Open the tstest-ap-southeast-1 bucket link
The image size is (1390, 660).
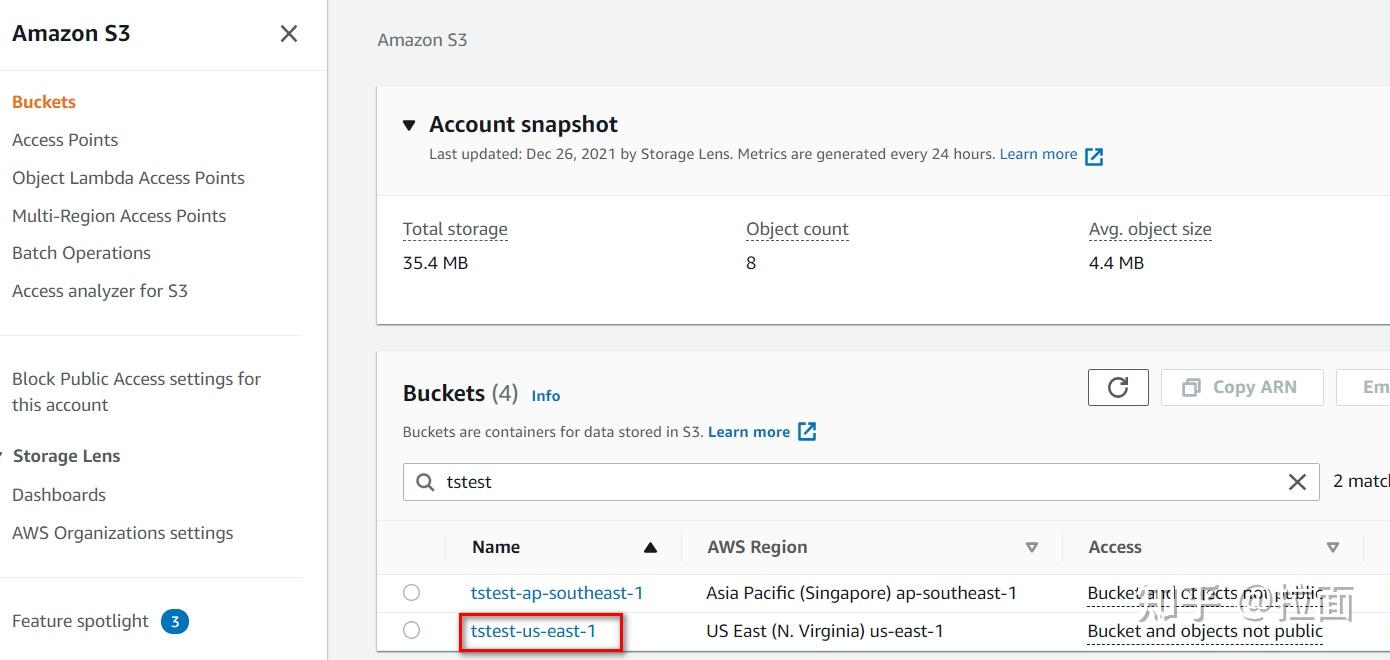tap(557, 593)
